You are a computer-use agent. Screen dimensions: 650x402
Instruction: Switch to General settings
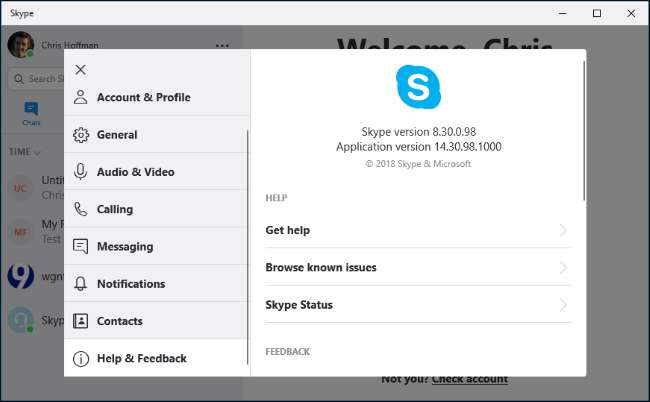point(156,135)
